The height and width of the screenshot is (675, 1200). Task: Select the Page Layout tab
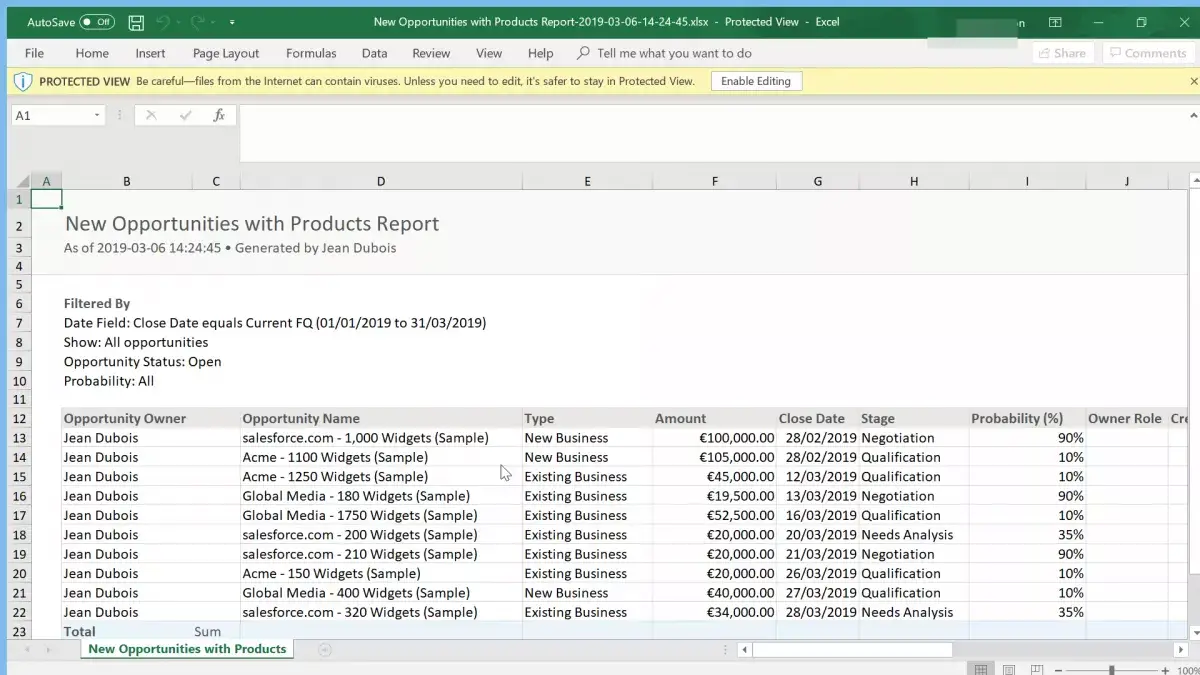click(226, 53)
